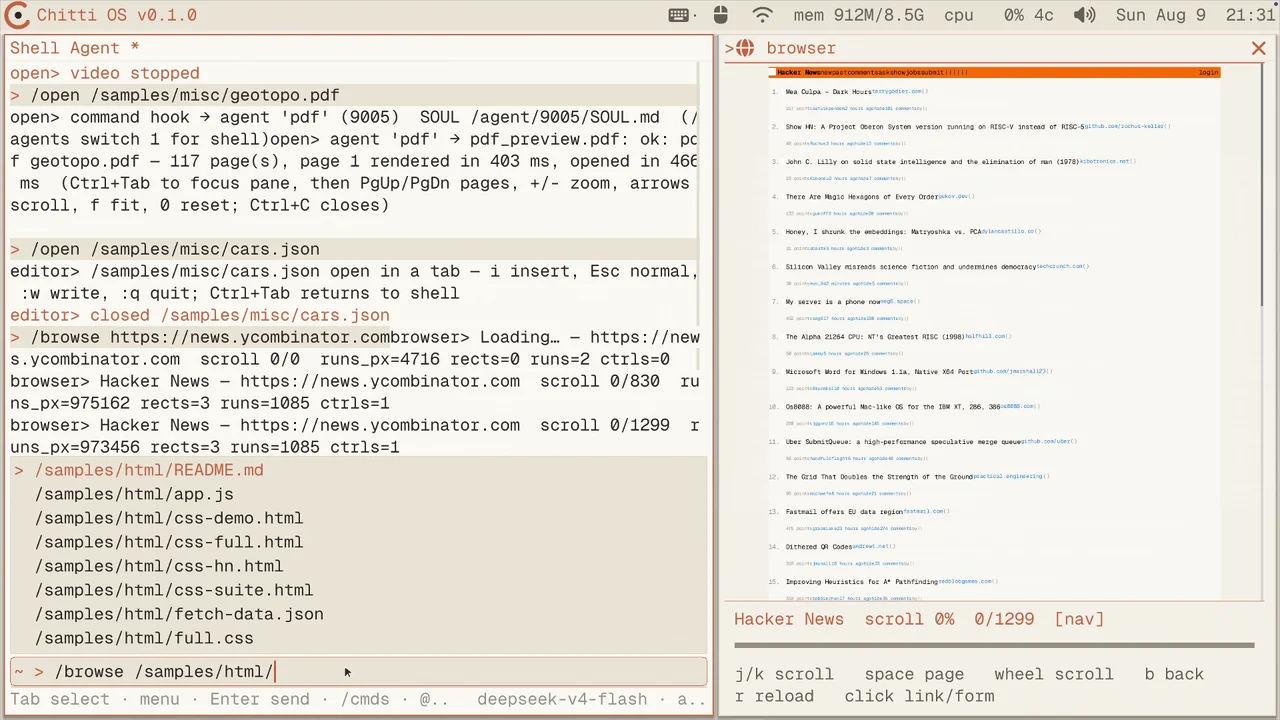The width and height of the screenshot is (1280, 720).
Task: Click the date Sun Aug 9
Action: 1161,15
